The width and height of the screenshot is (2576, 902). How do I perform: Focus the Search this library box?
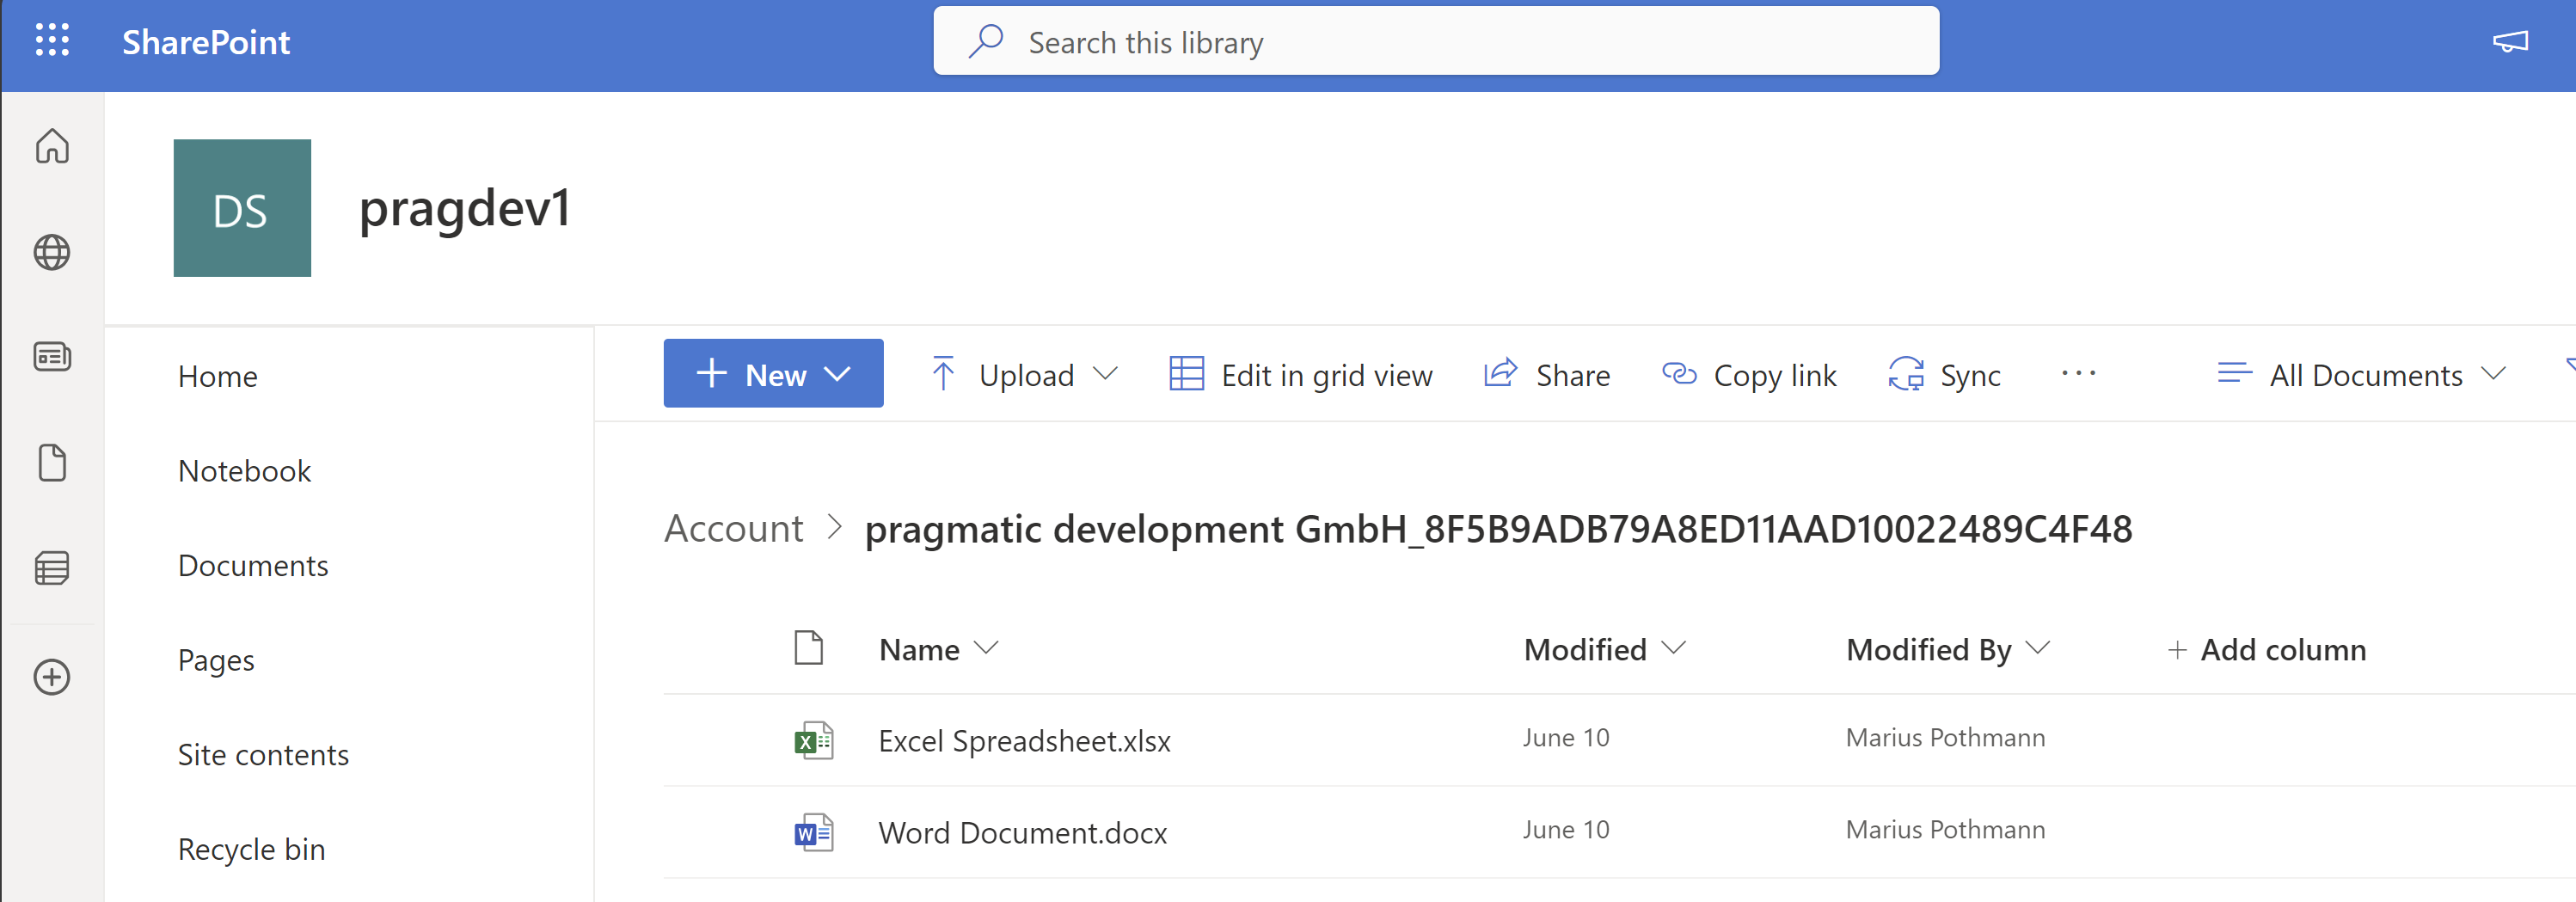tap(1436, 41)
